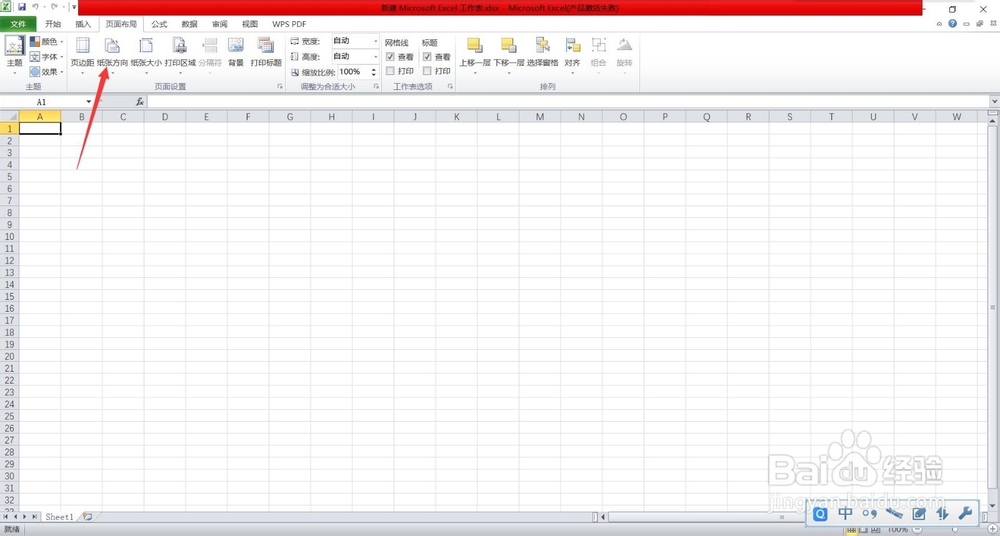The image size is (1000, 536).
Task: Open the File (文件) tab
Action: click(x=18, y=24)
